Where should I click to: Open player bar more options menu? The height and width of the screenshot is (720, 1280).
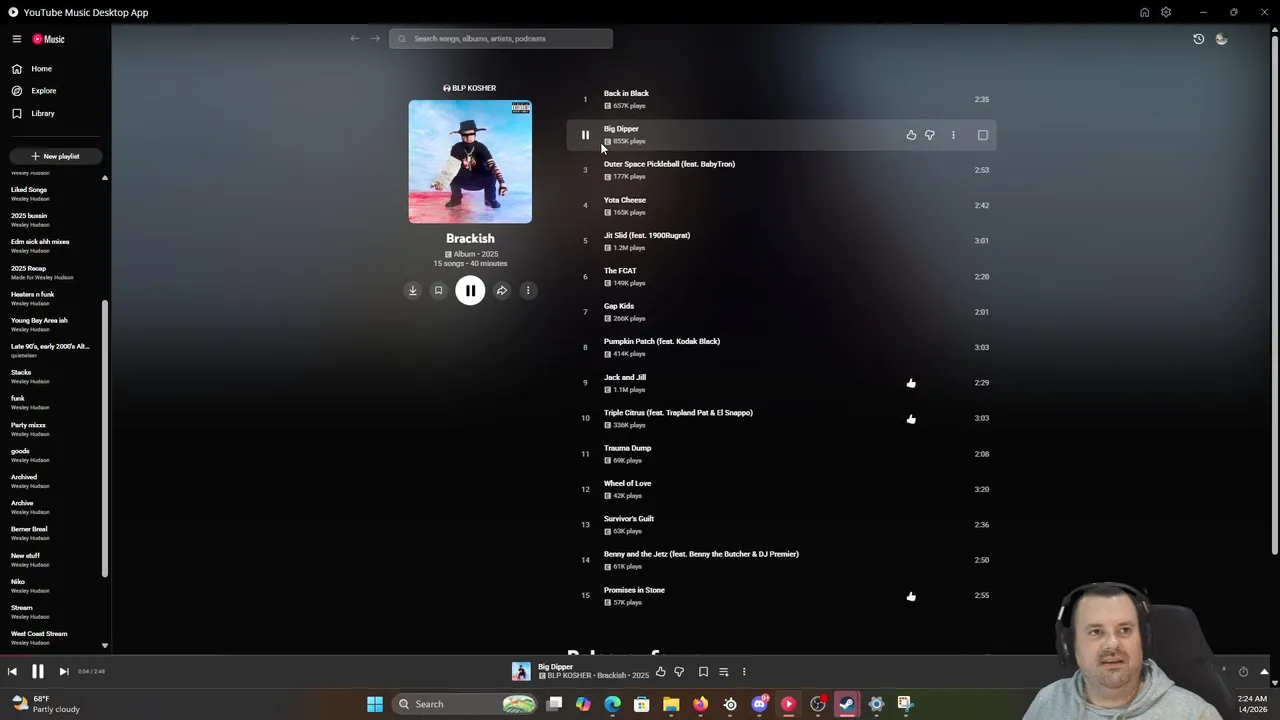[x=744, y=672]
